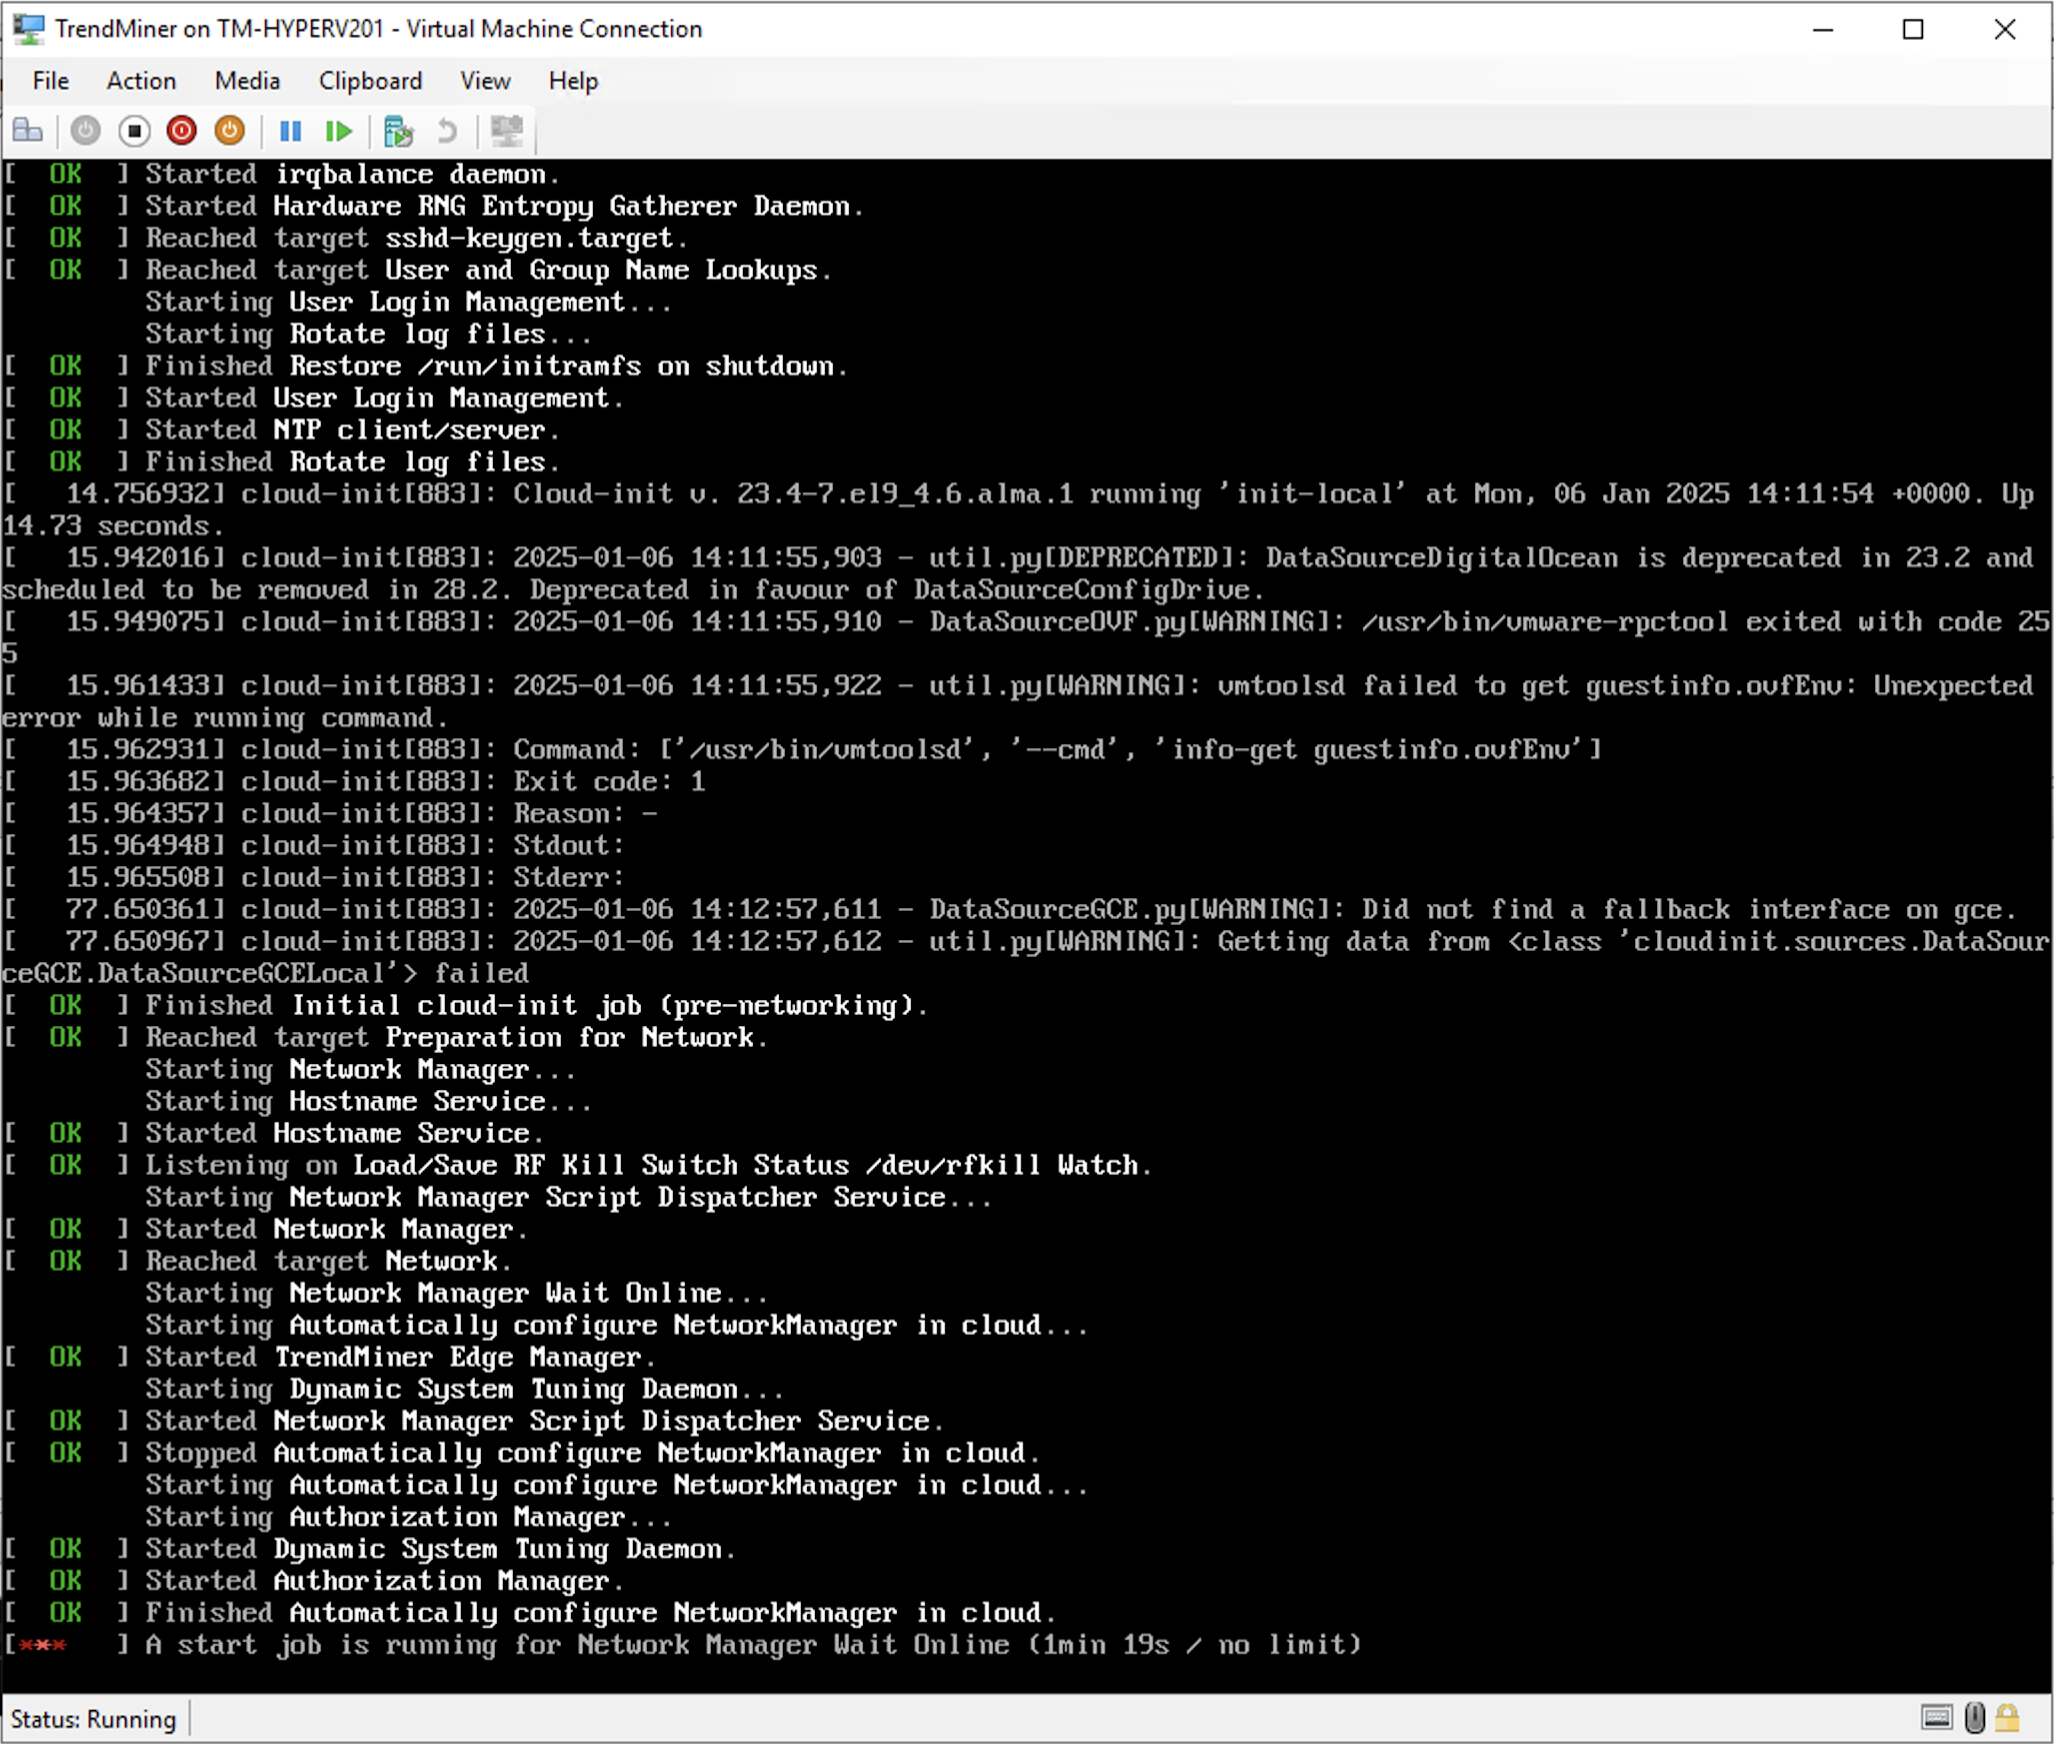Create a checkpoint of the VM
The width and height of the screenshot is (2054, 1744).
pyautogui.click(x=400, y=130)
